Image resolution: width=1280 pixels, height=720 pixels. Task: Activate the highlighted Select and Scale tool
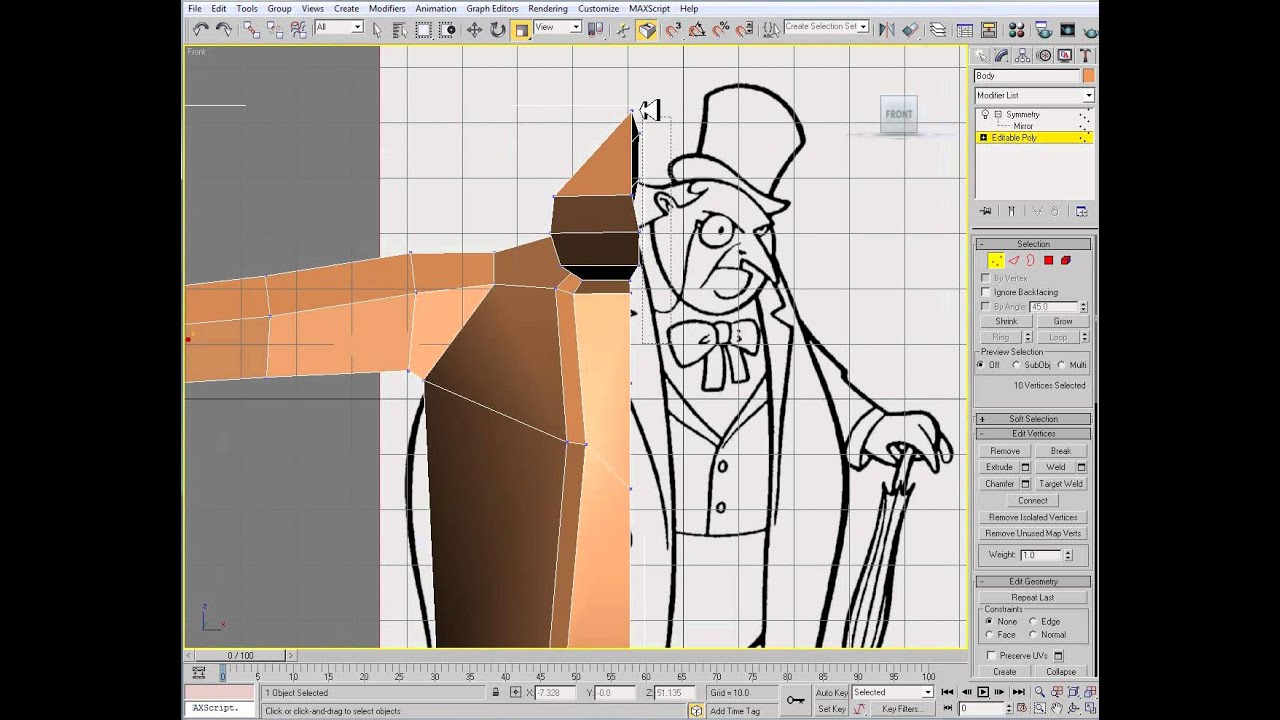[x=521, y=30]
